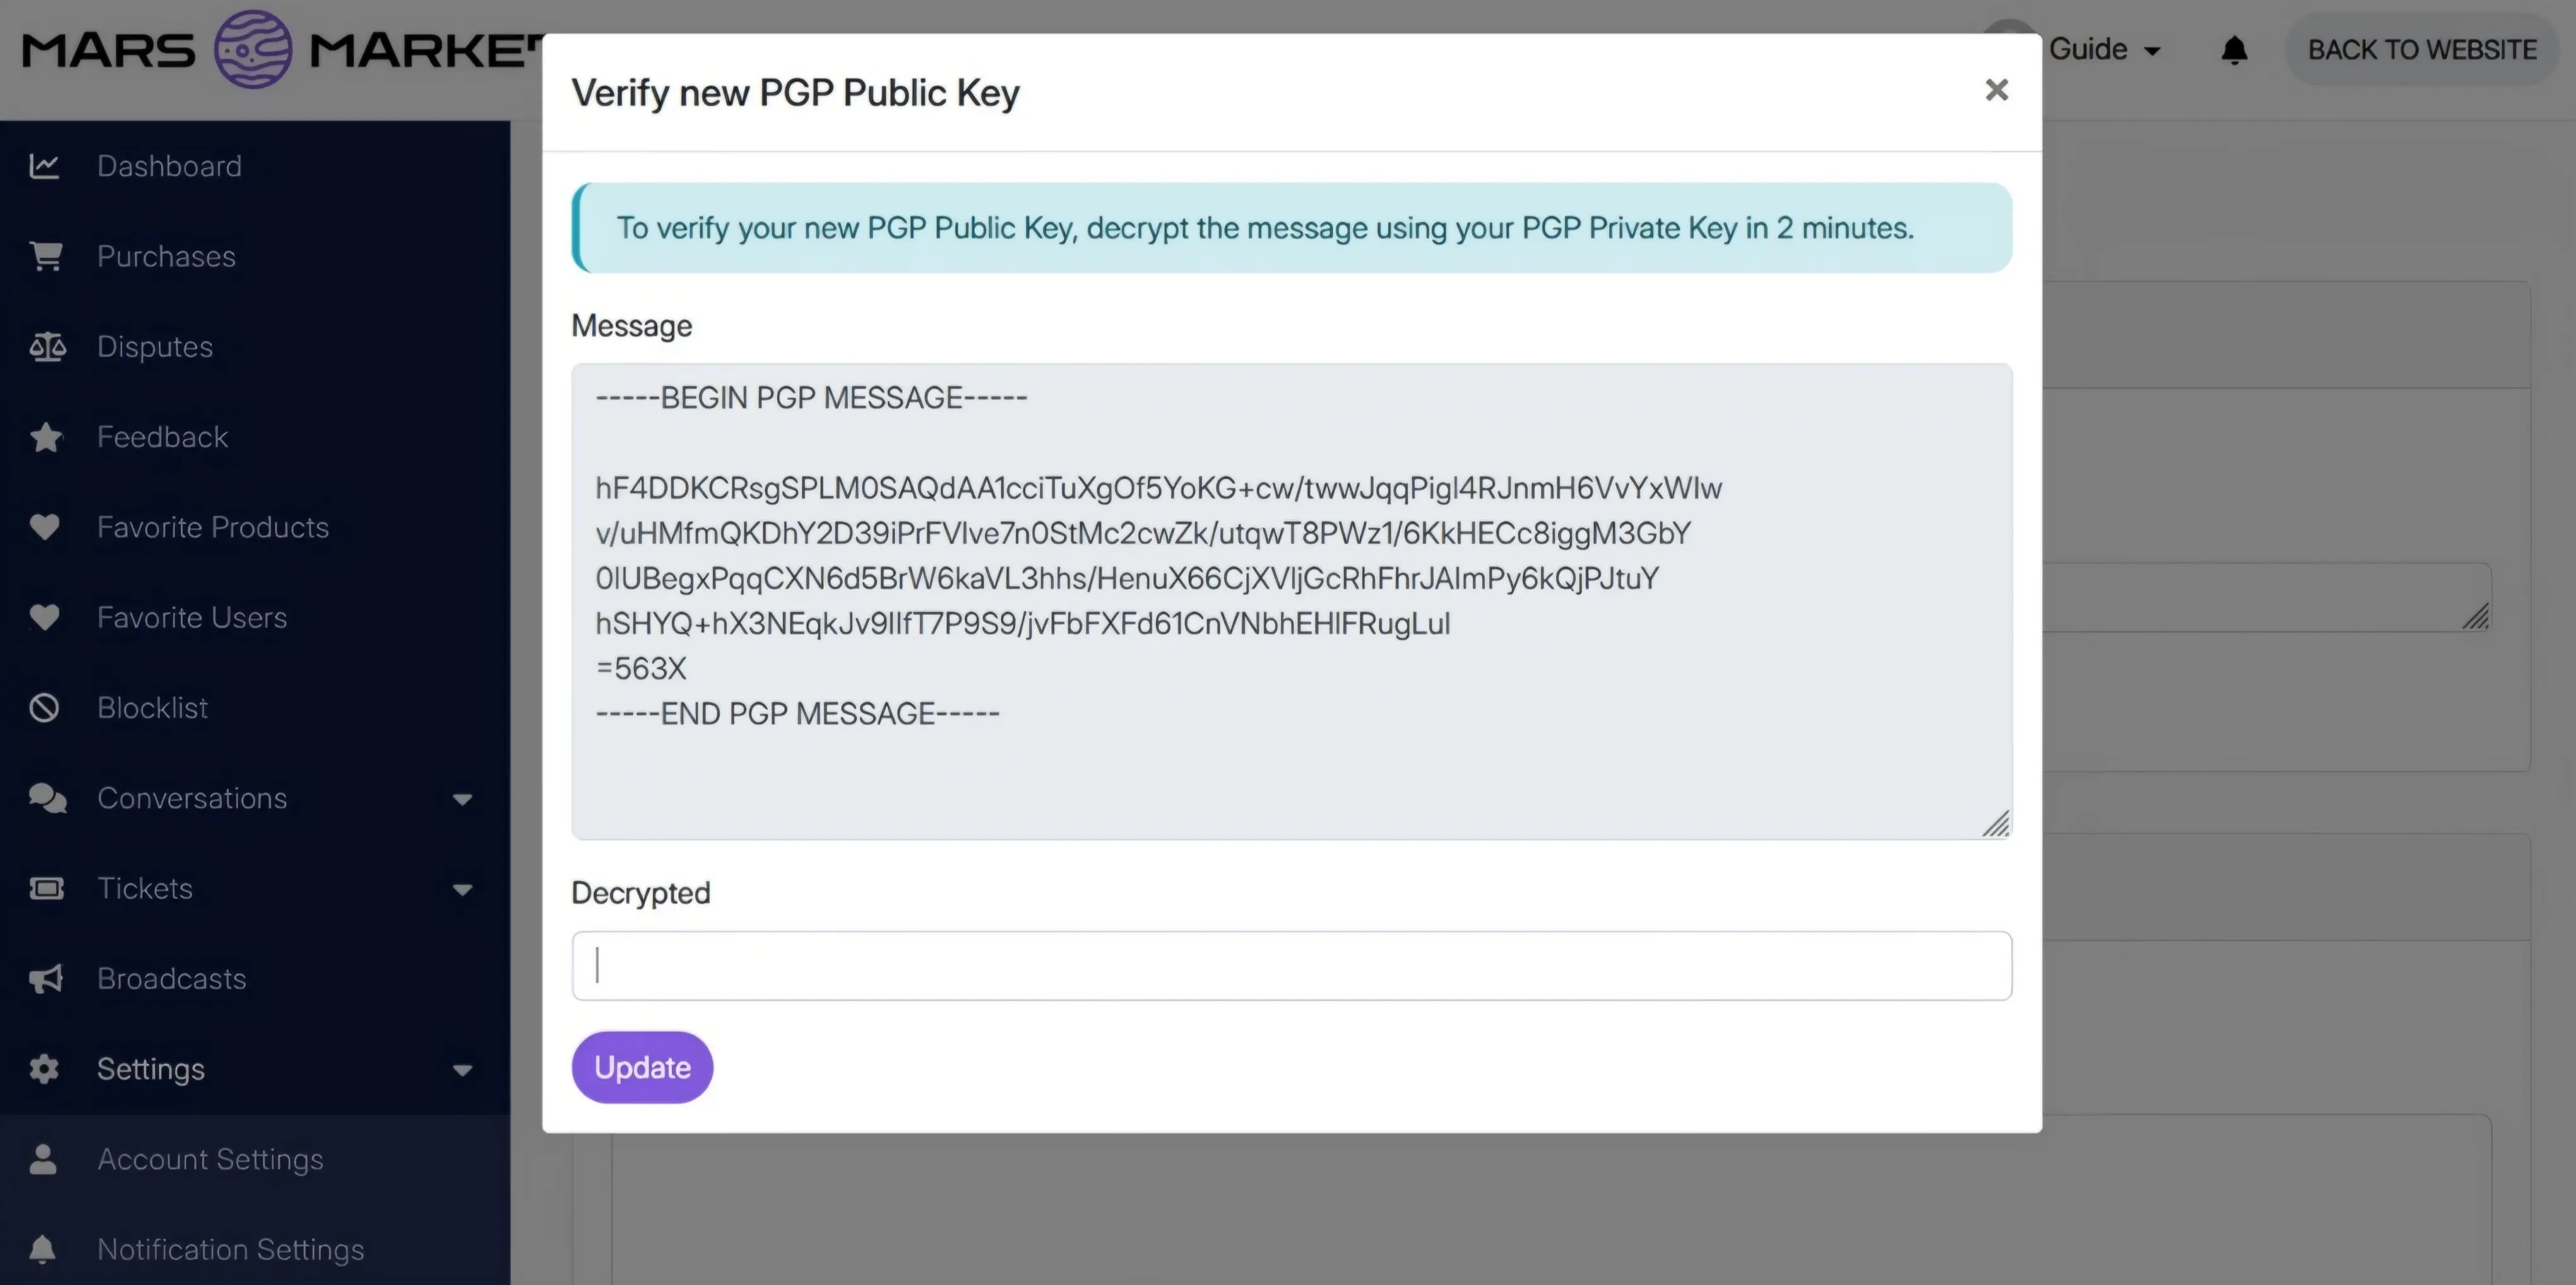
Task: Focus the Decrypted input field
Action: 1291,966
